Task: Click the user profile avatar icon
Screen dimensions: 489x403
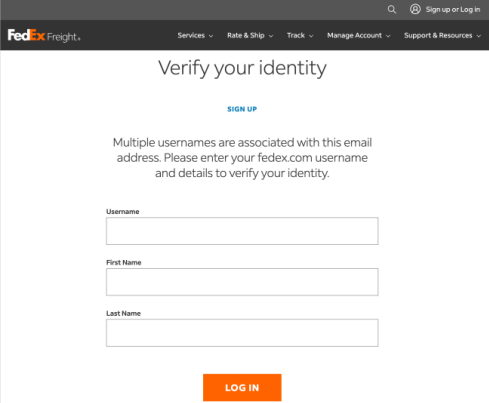Action: click(x=415, y=9)
